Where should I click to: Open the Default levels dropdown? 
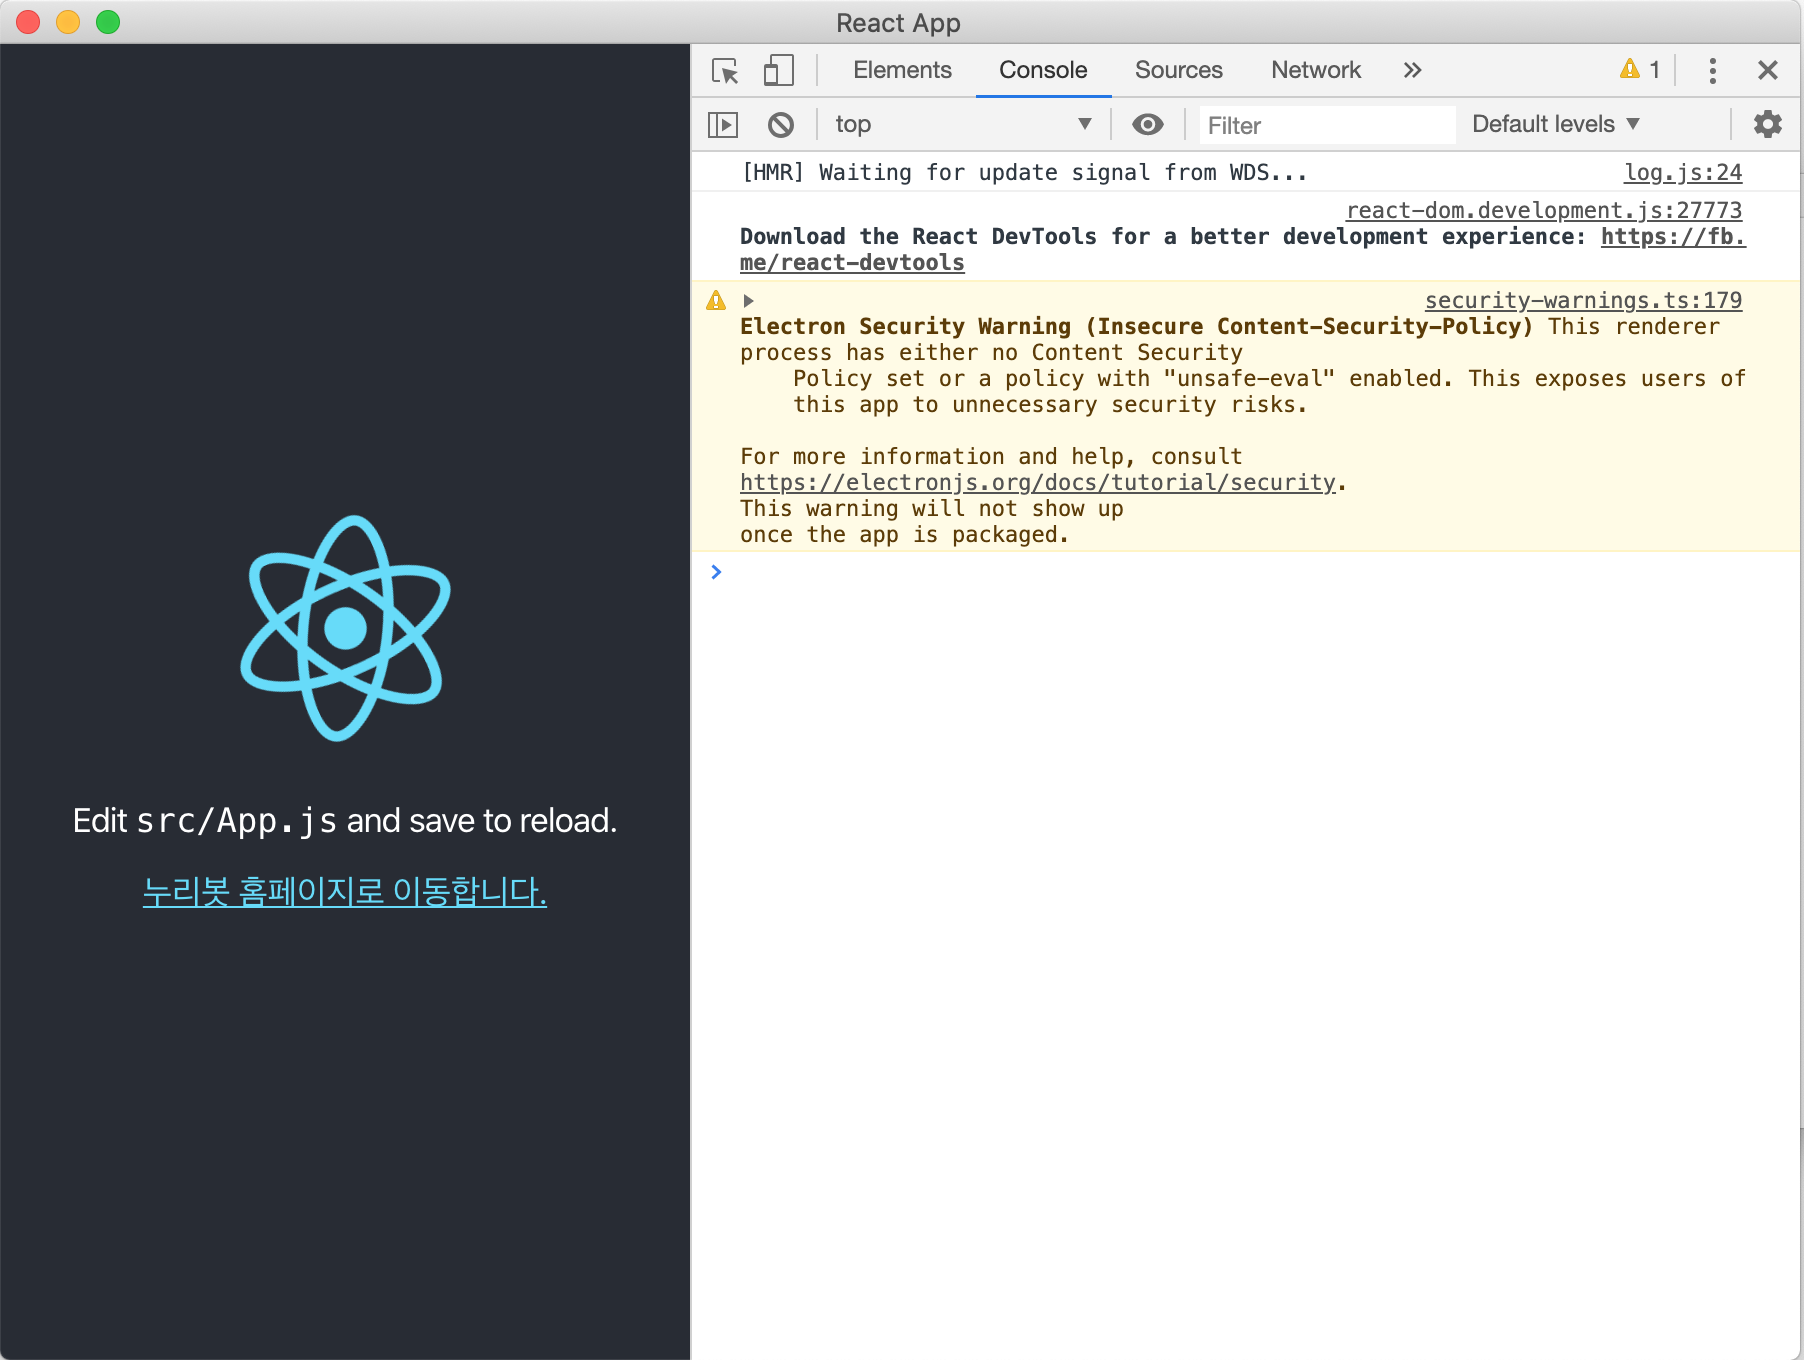(1556, 124)
